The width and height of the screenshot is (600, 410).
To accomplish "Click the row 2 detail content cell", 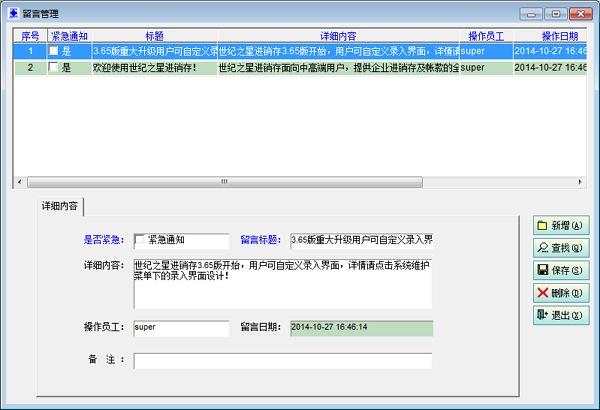I will 338,68.
